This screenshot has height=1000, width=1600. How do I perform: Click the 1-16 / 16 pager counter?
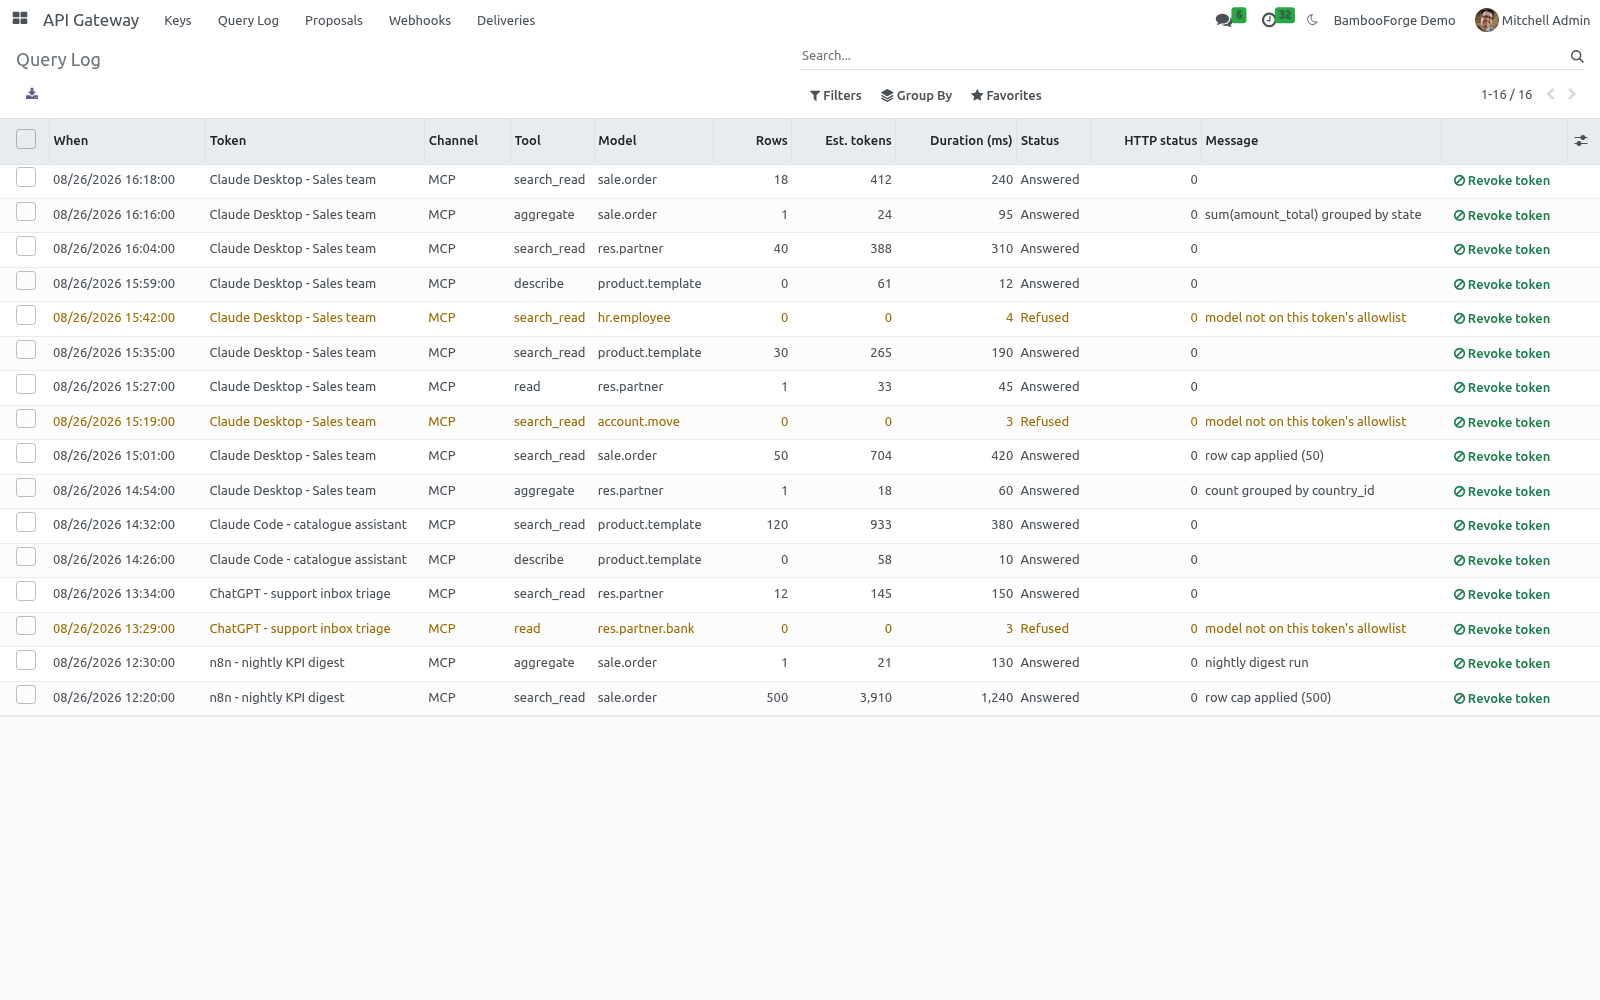[1506, 95]
